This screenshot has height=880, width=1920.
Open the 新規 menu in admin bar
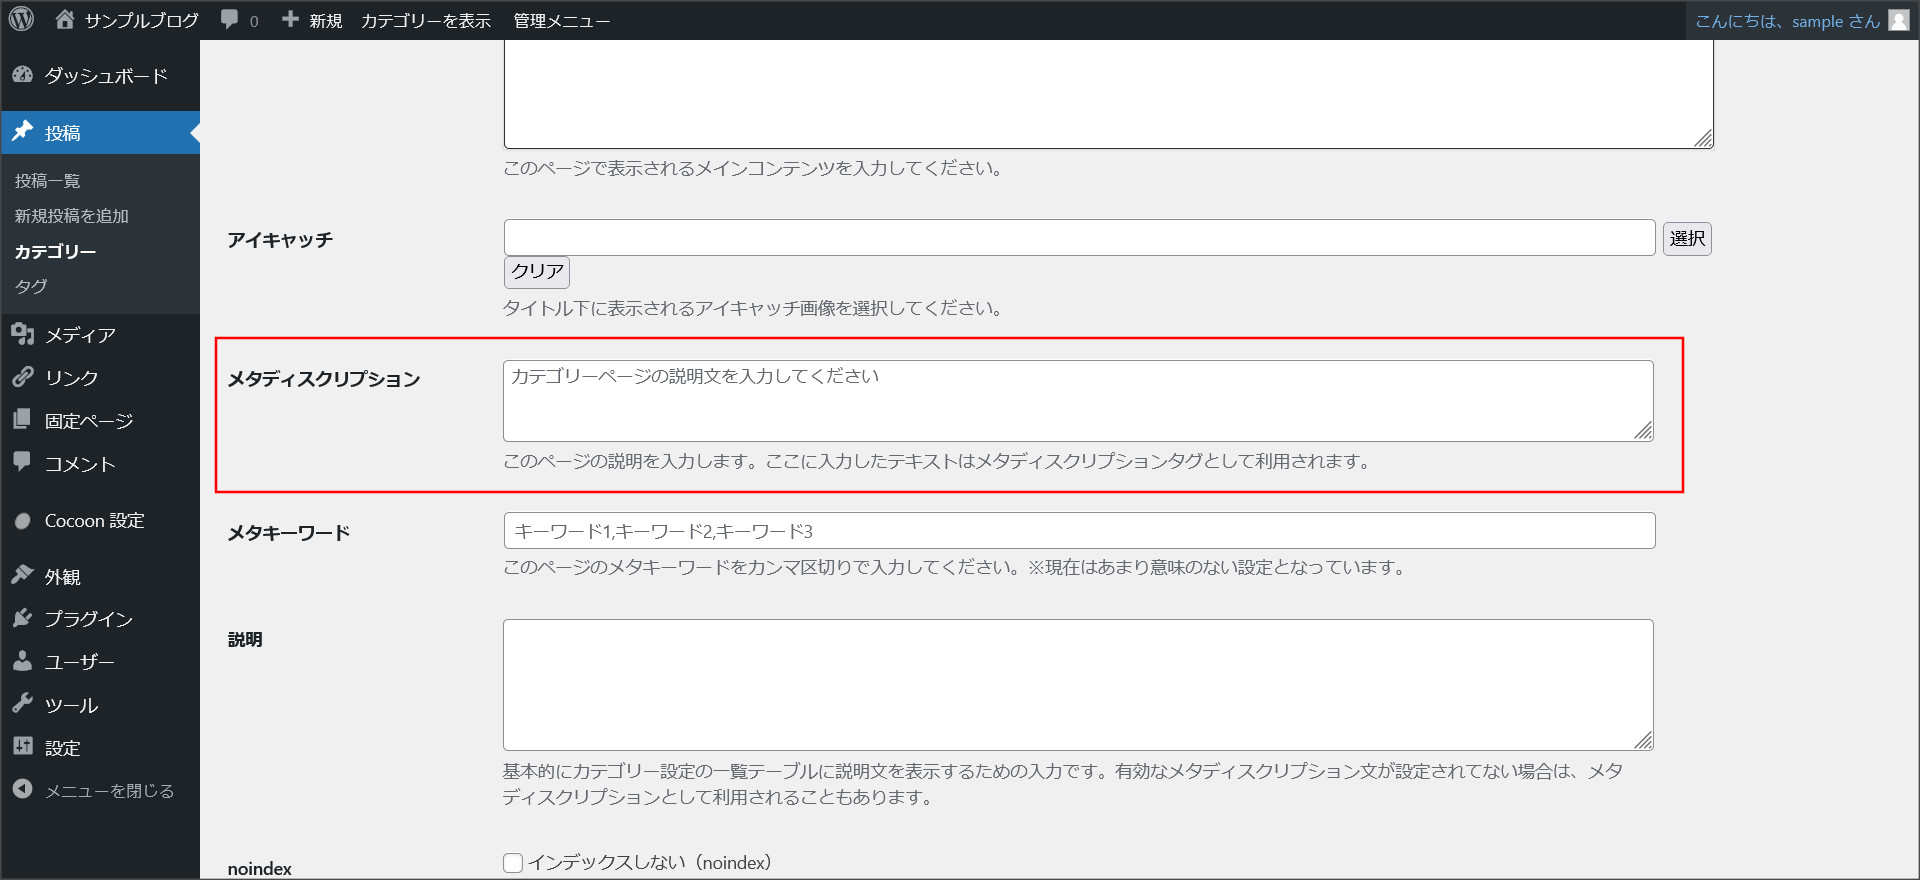click(313, 20)
